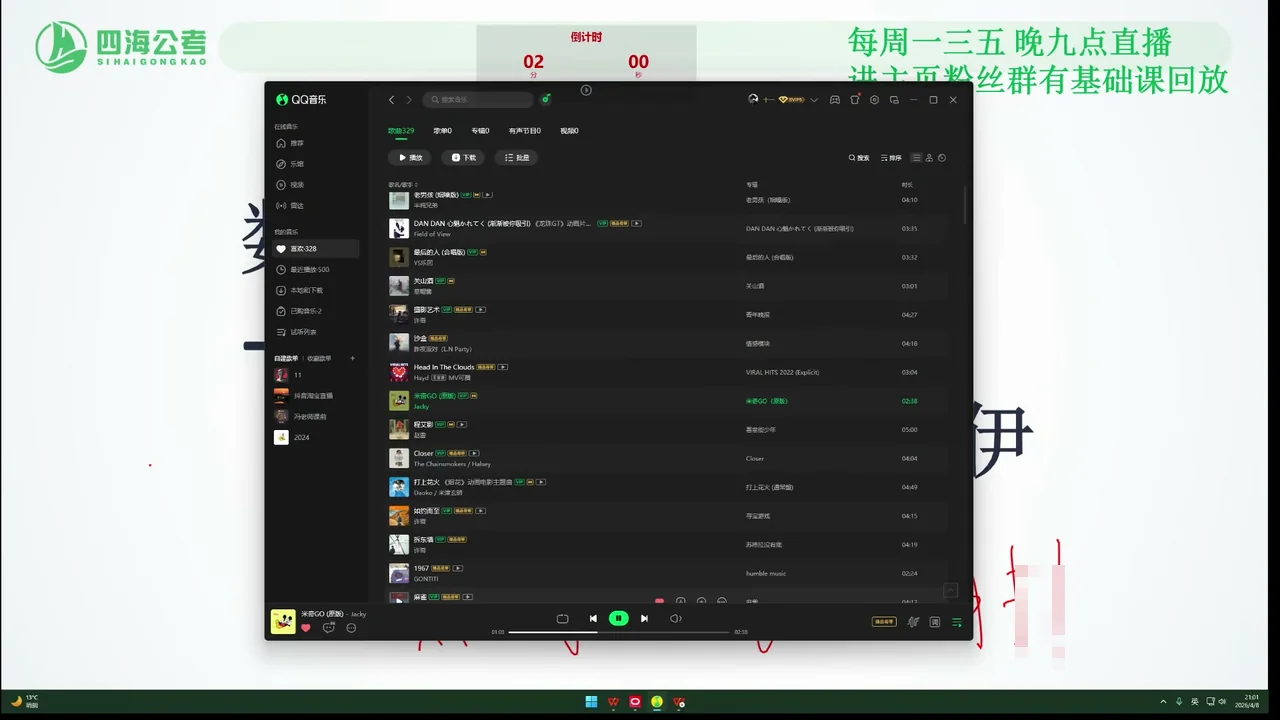Image resolution: width=1280 pixels, height=720 pixels.
Task: Open the sound quality badge in player bar
Action: 884,621
